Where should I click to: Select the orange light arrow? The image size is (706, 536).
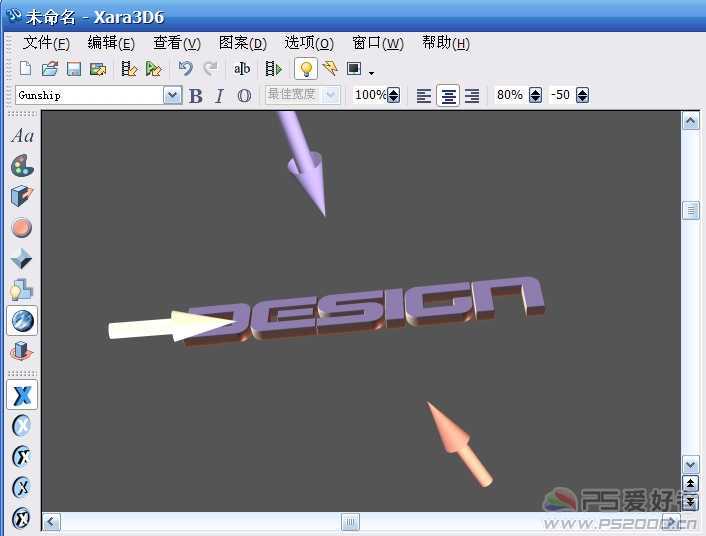tap(458, 444)
